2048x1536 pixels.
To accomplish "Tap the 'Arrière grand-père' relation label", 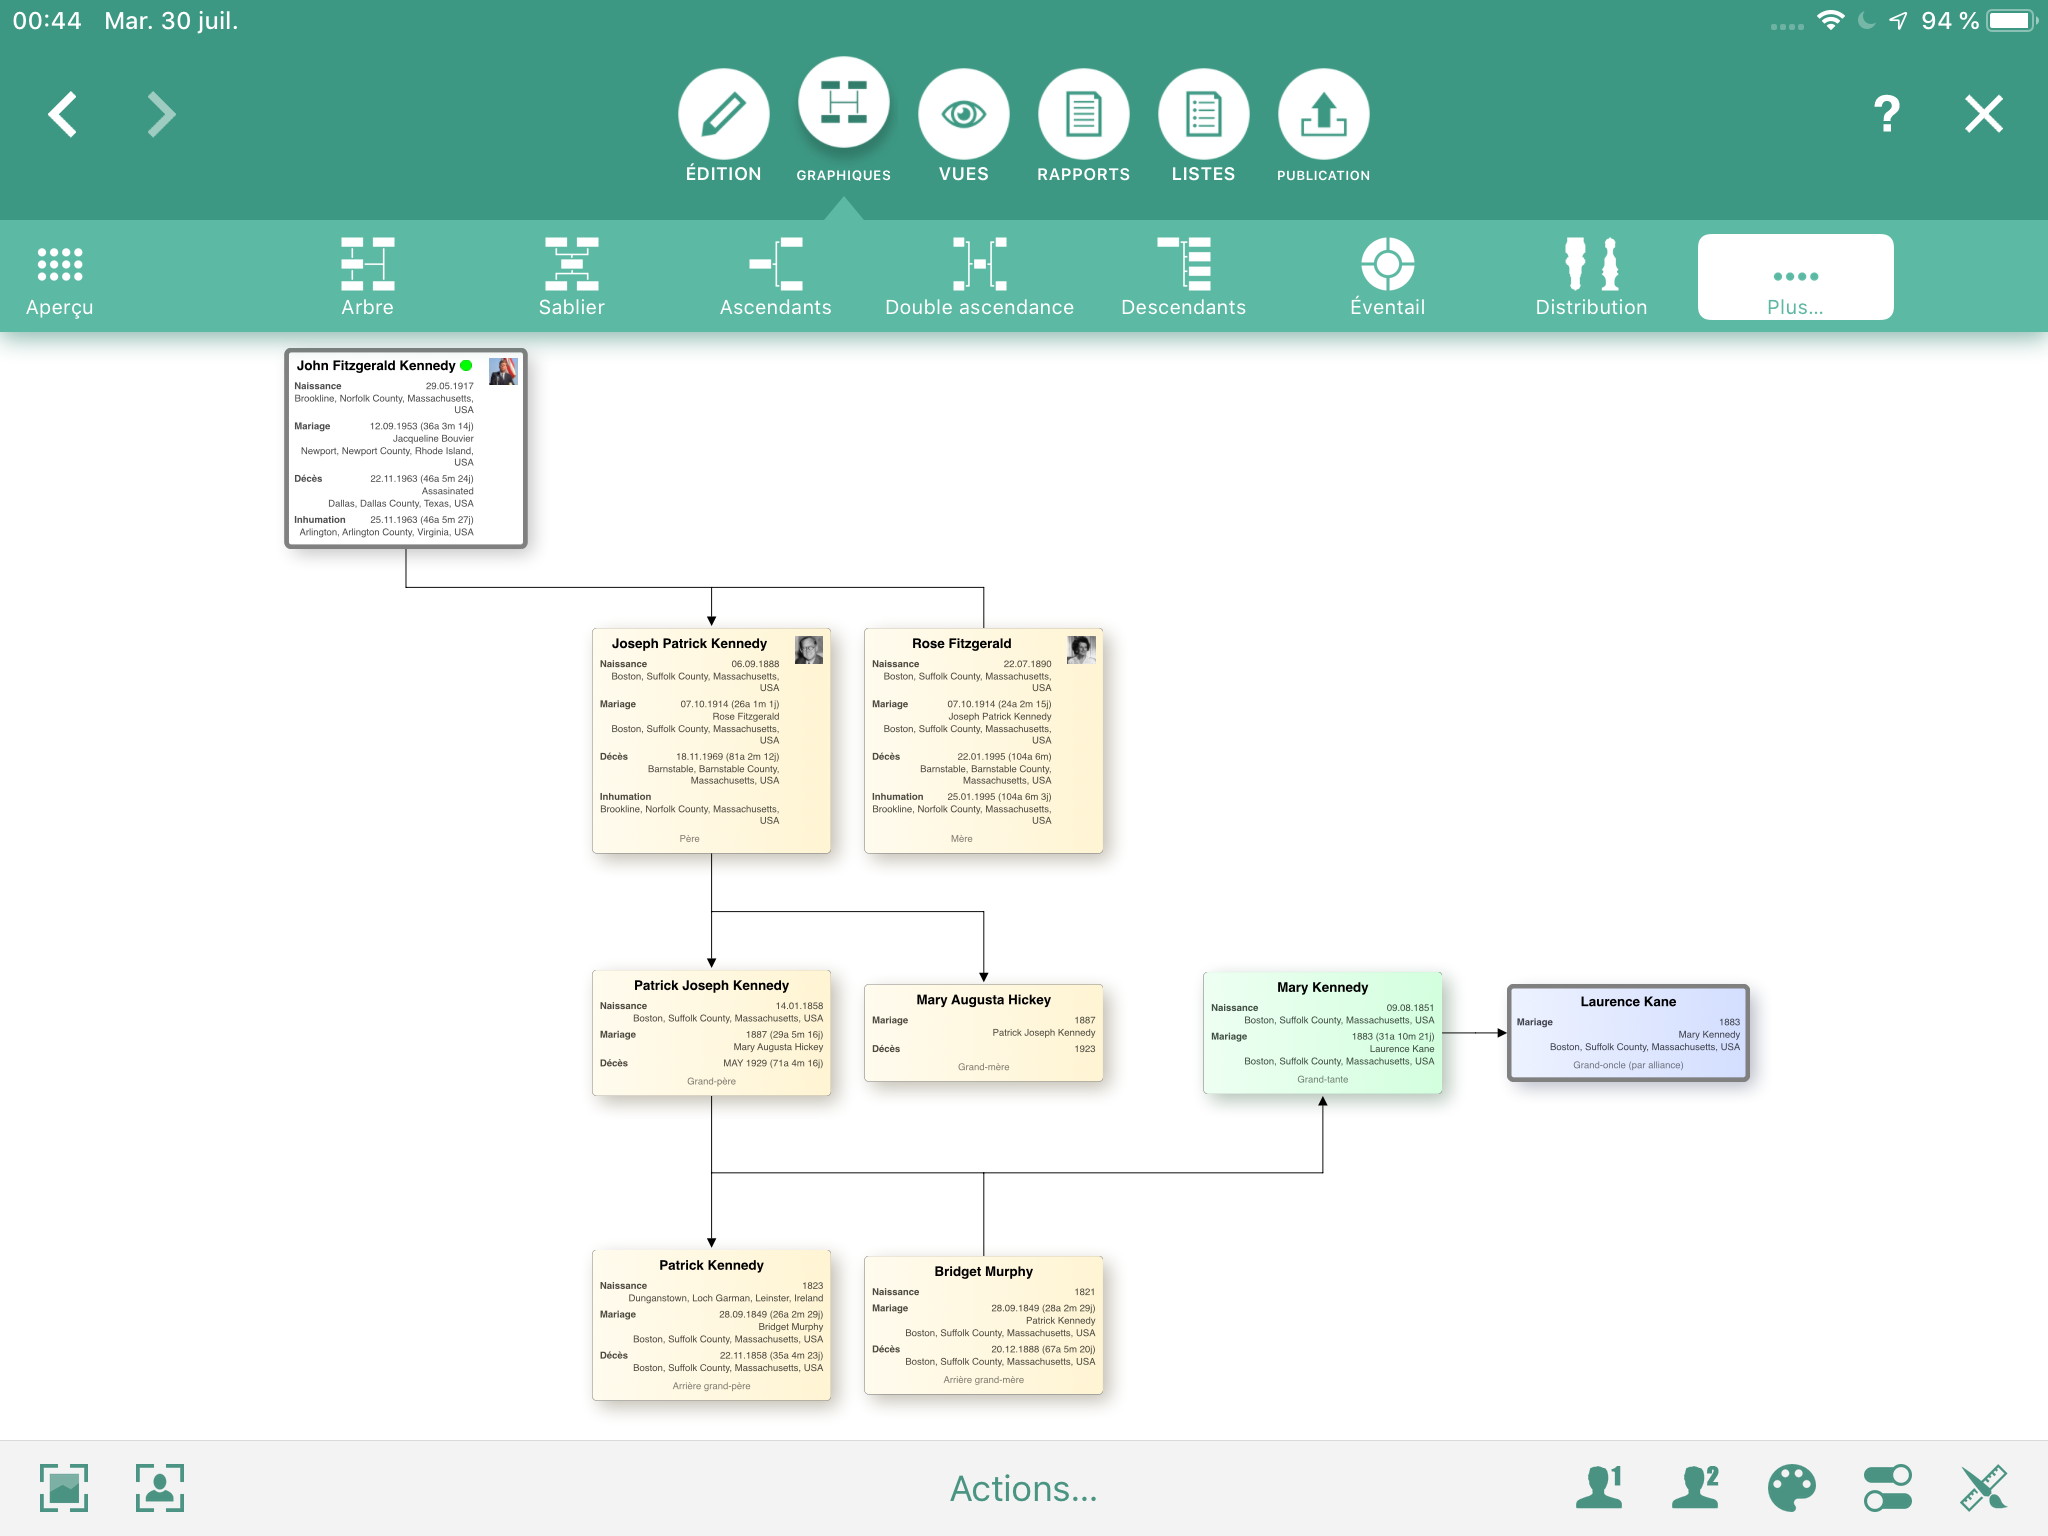I will tap(711, 1386).
